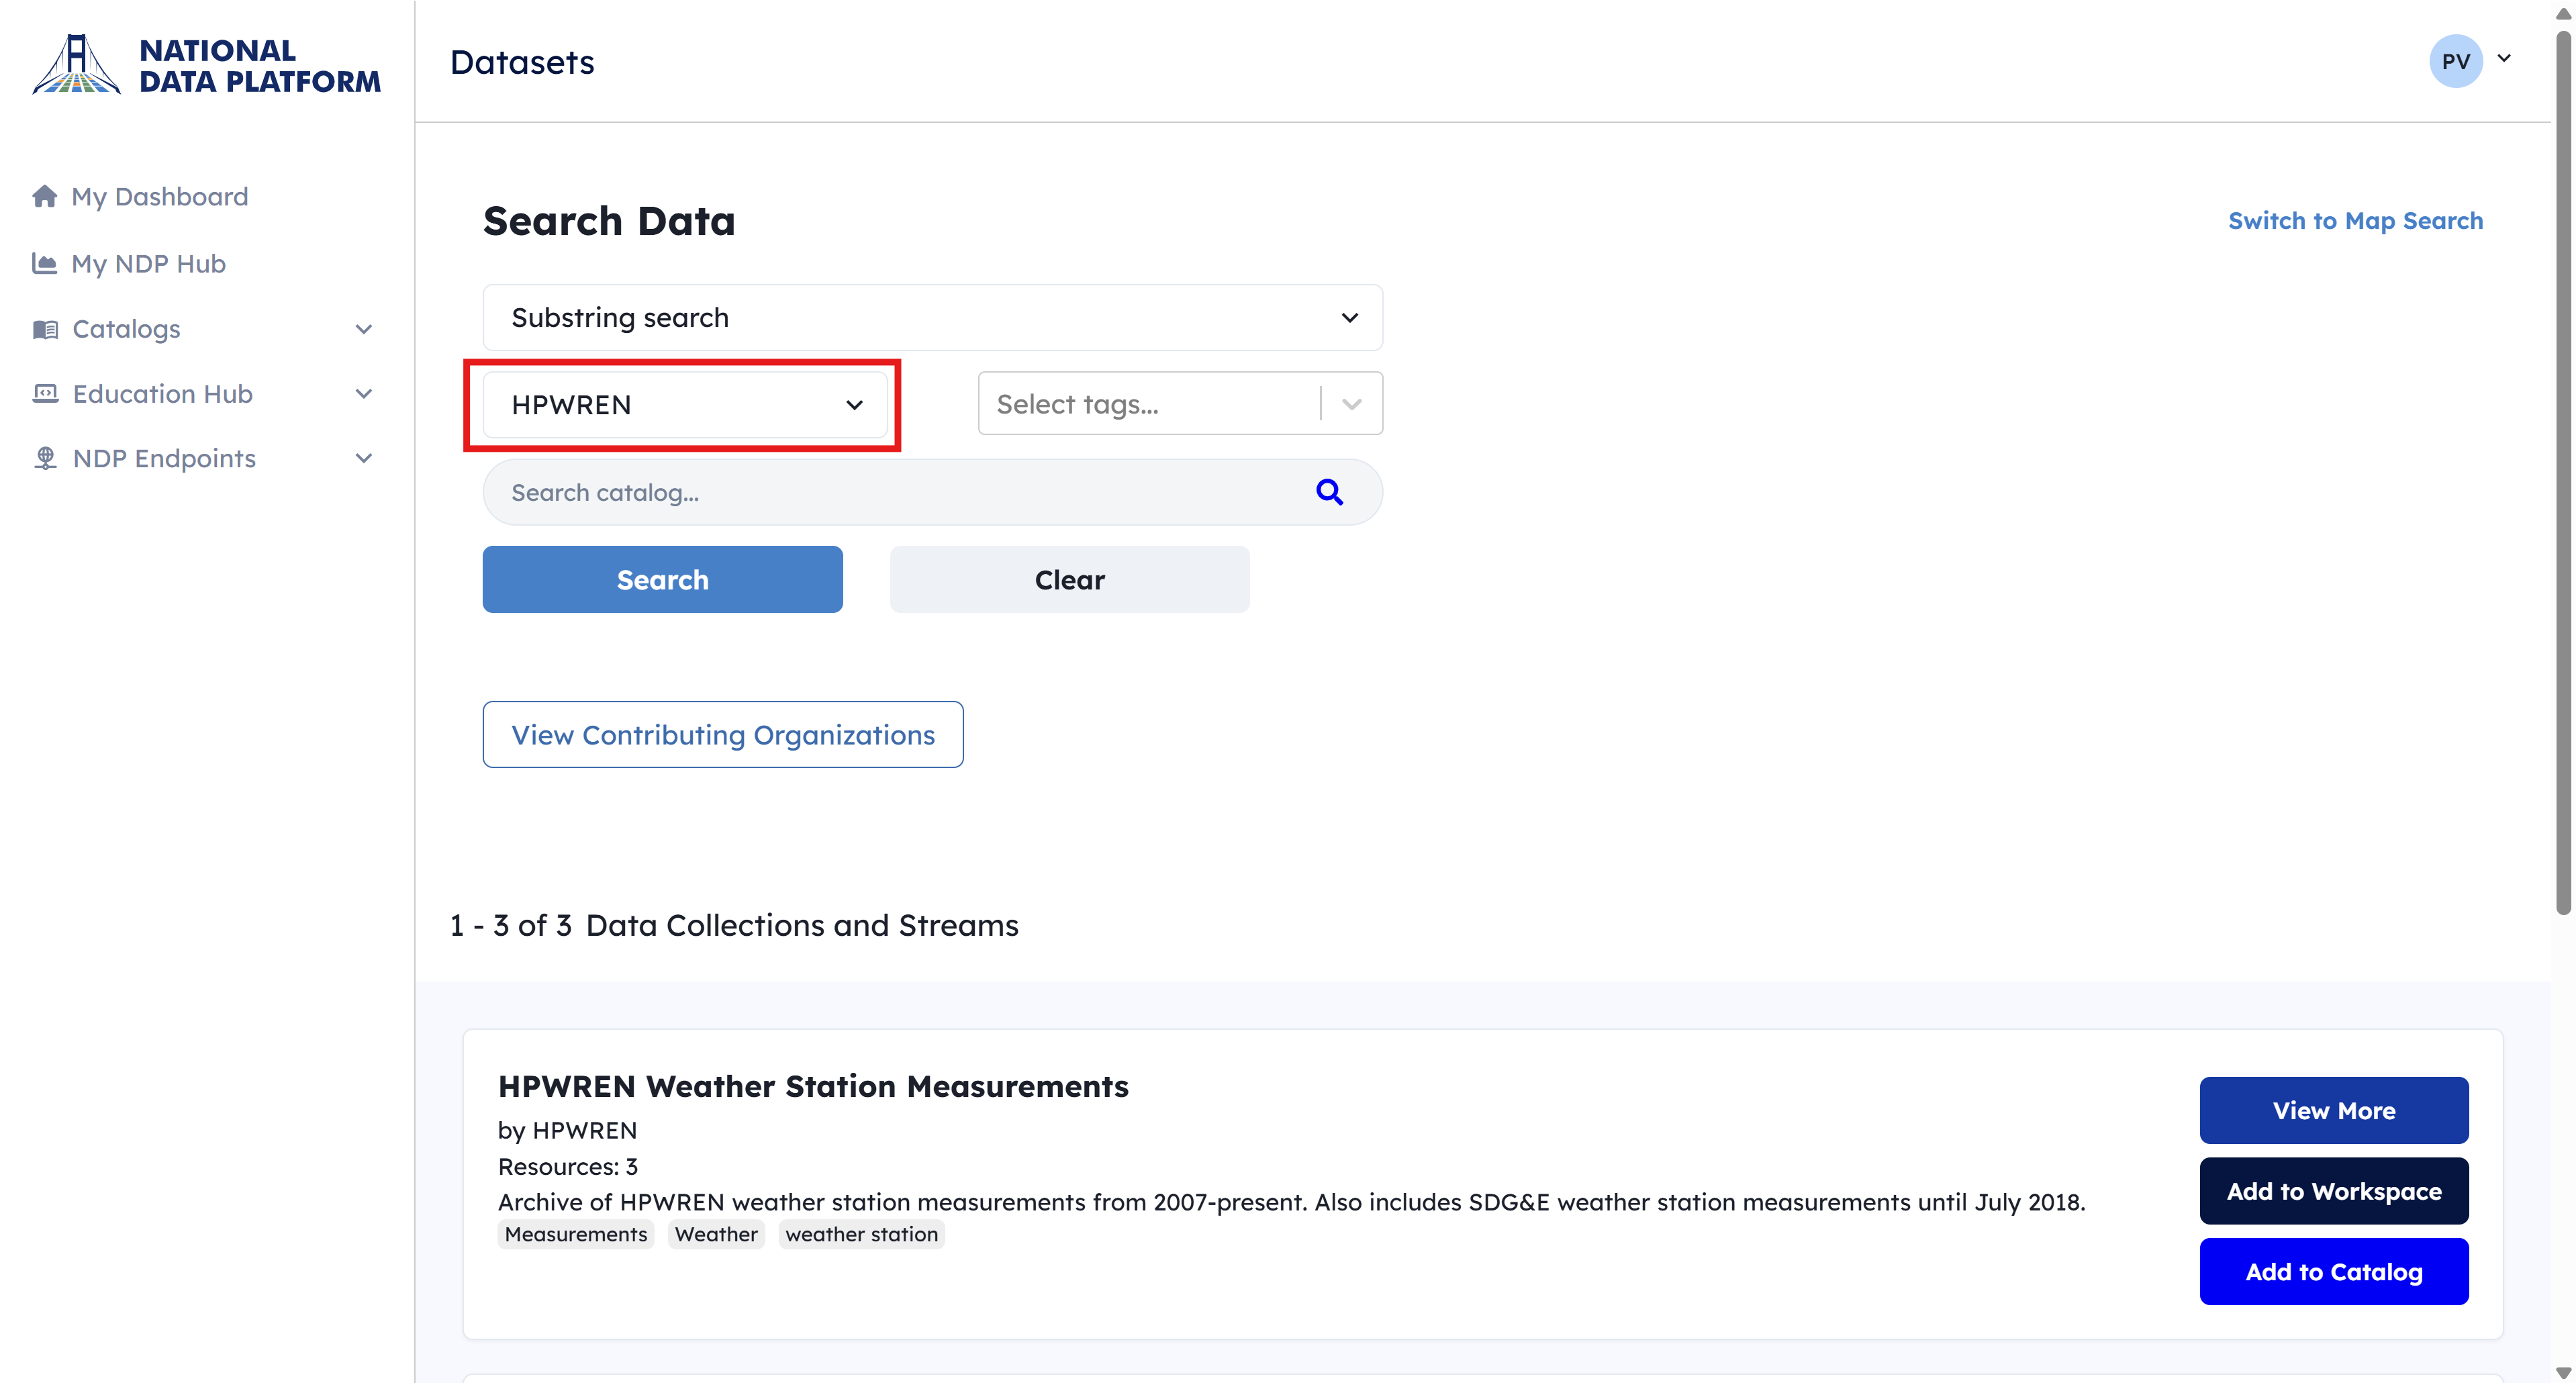Screen dimensions: 2576x1383
Task: Open My Dashboard from the sidebar
Action: pyautogui.click(x=160, y=197)
